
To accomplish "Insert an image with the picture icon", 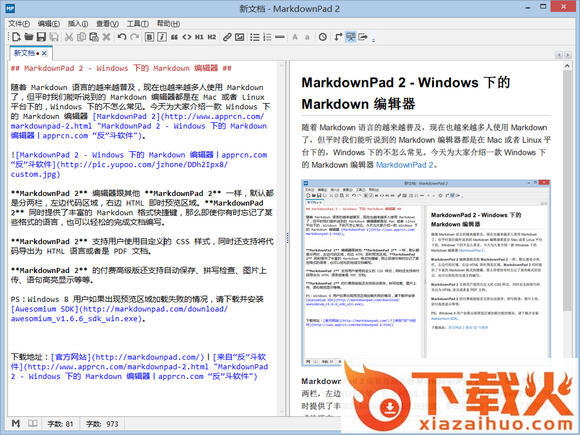I will (240, 37).
